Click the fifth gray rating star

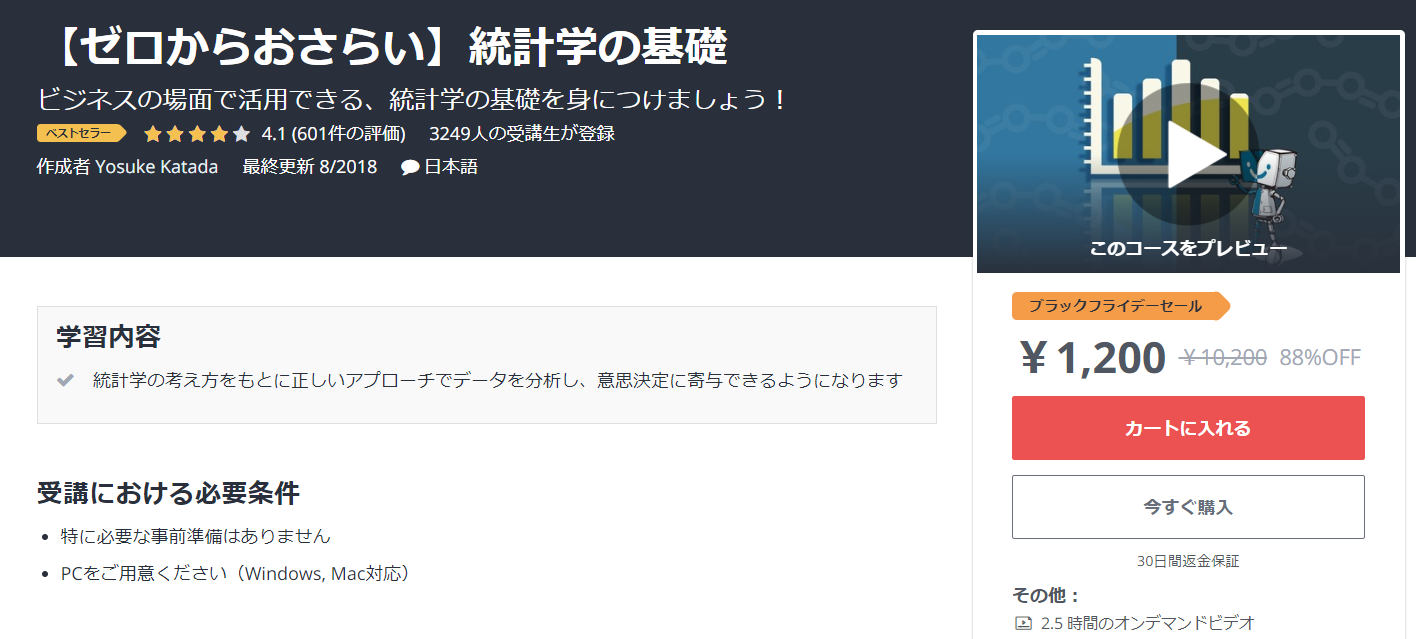[241, 133]
